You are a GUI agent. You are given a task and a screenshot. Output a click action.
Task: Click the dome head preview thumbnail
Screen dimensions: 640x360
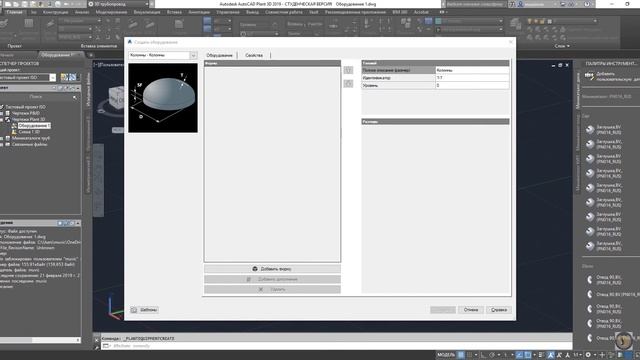pyautogui.click(x=163, y=98)
